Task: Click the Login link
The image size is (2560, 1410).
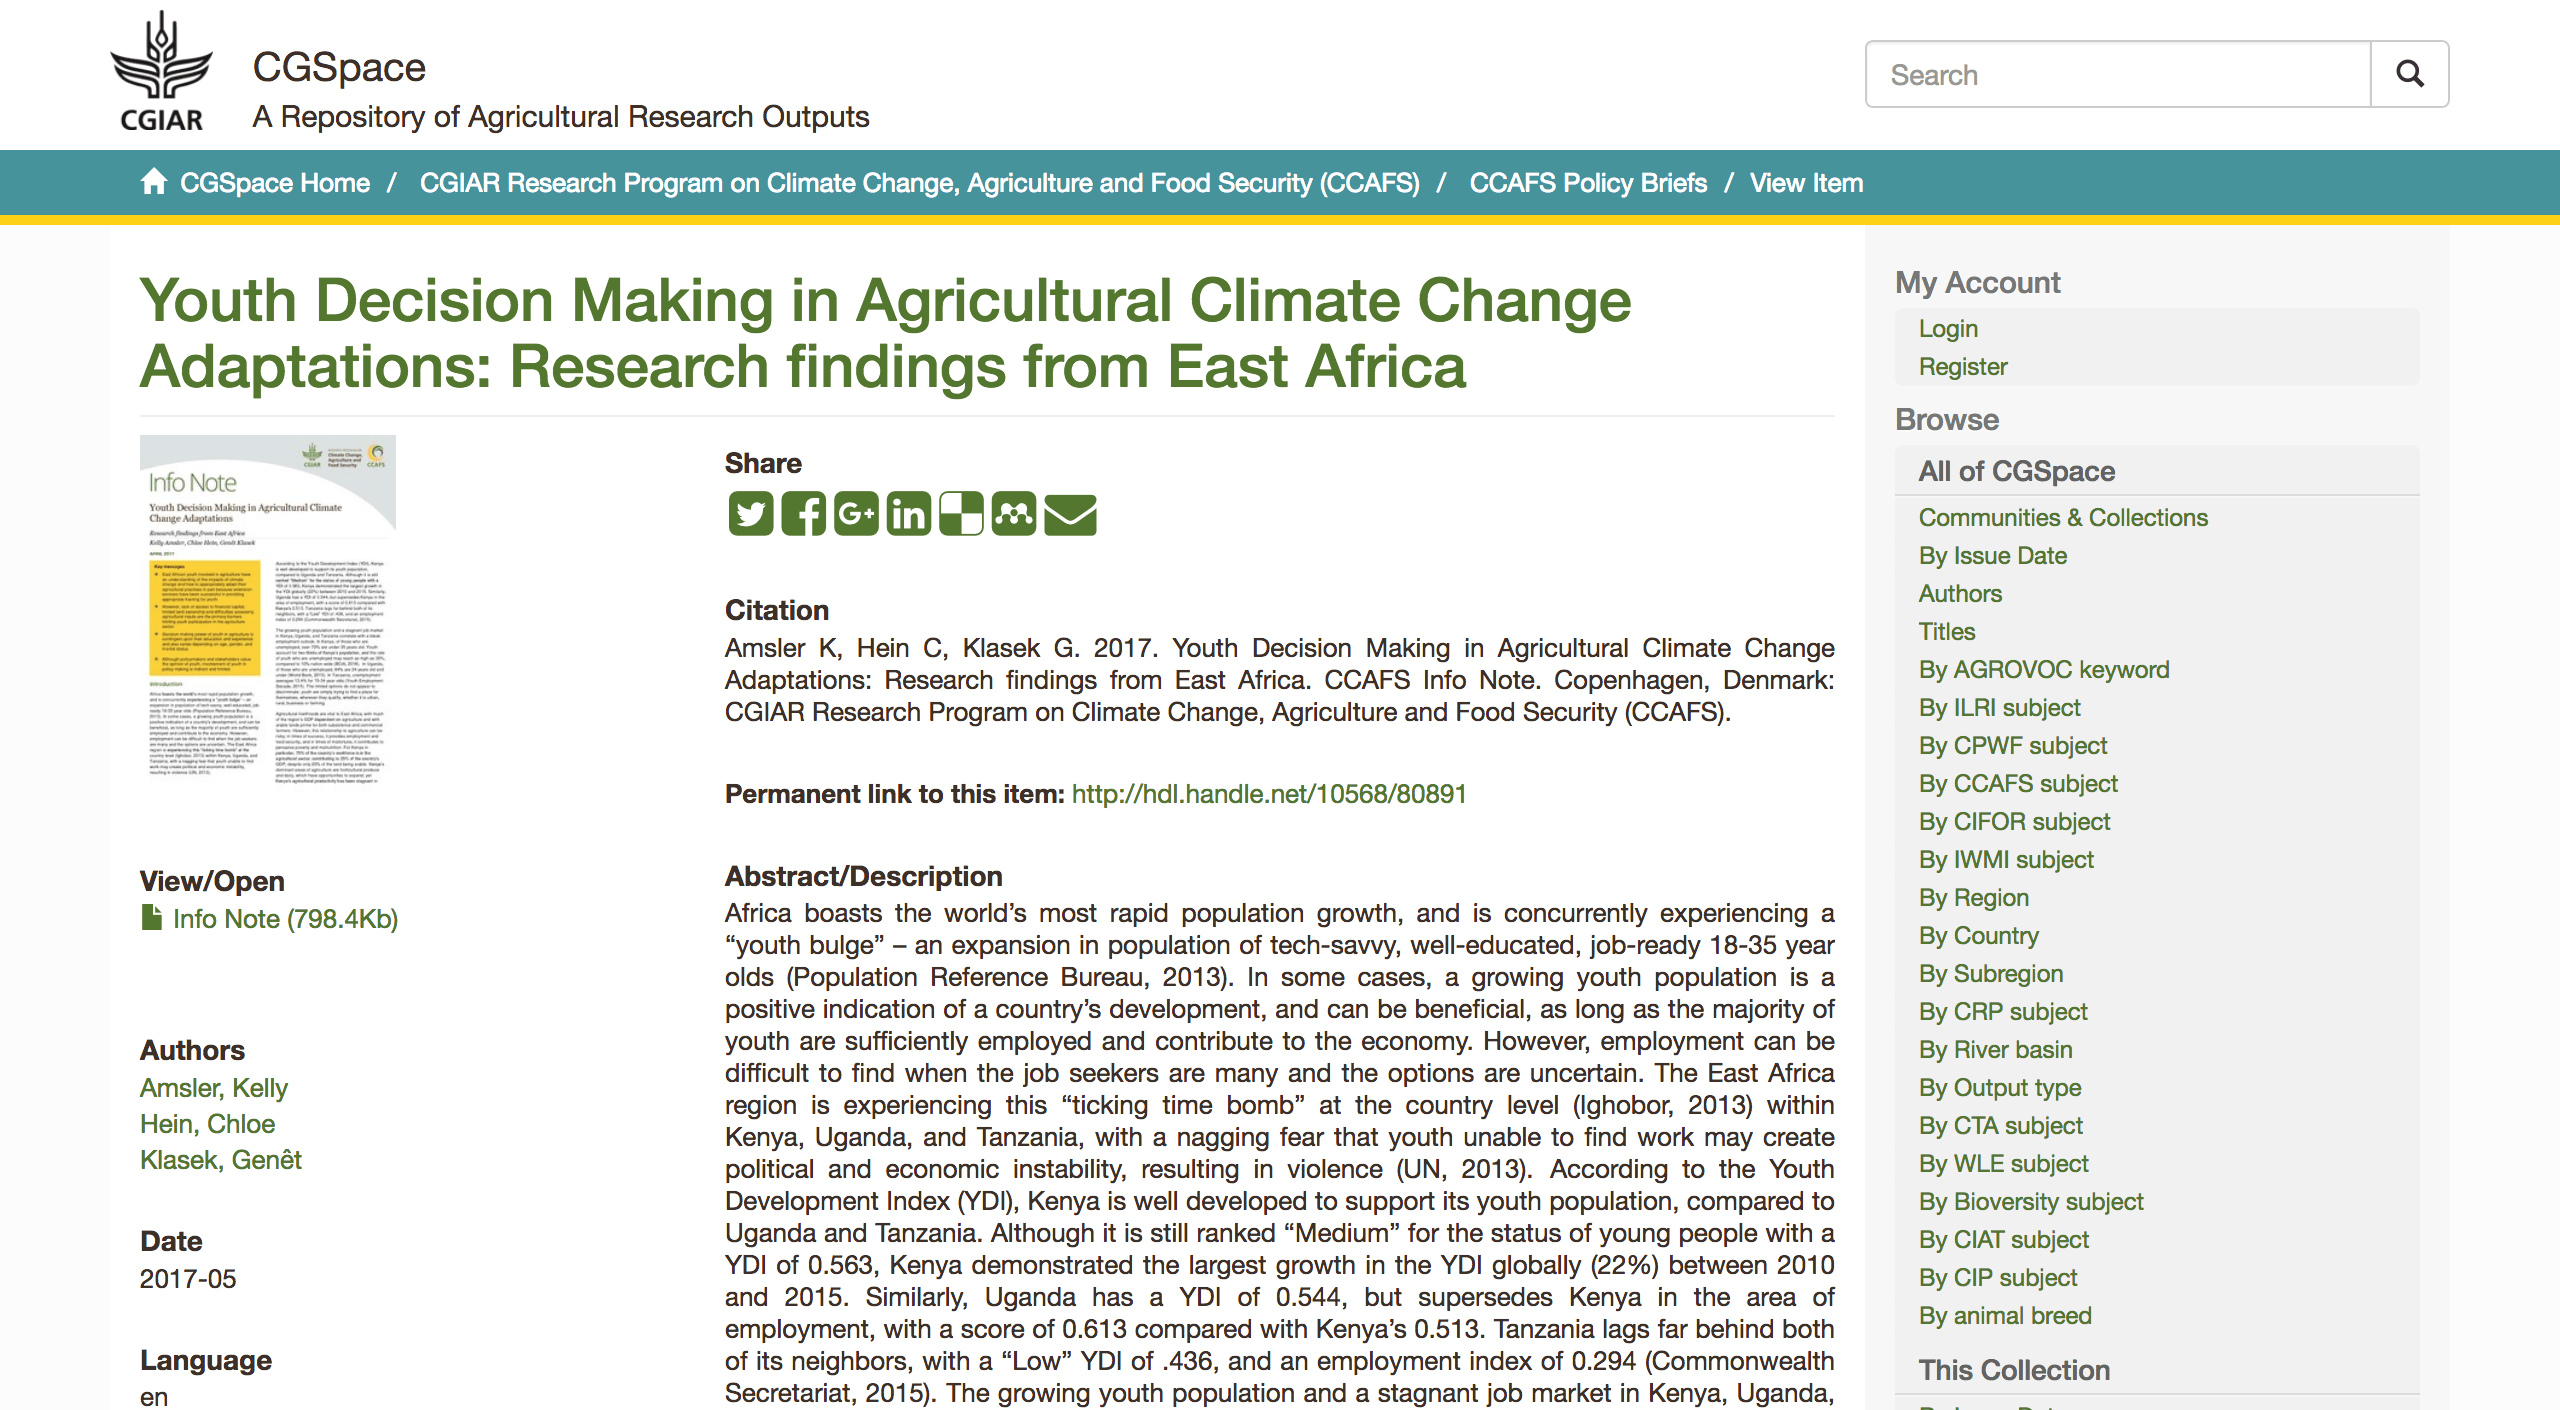Action: click(1948, 329)
